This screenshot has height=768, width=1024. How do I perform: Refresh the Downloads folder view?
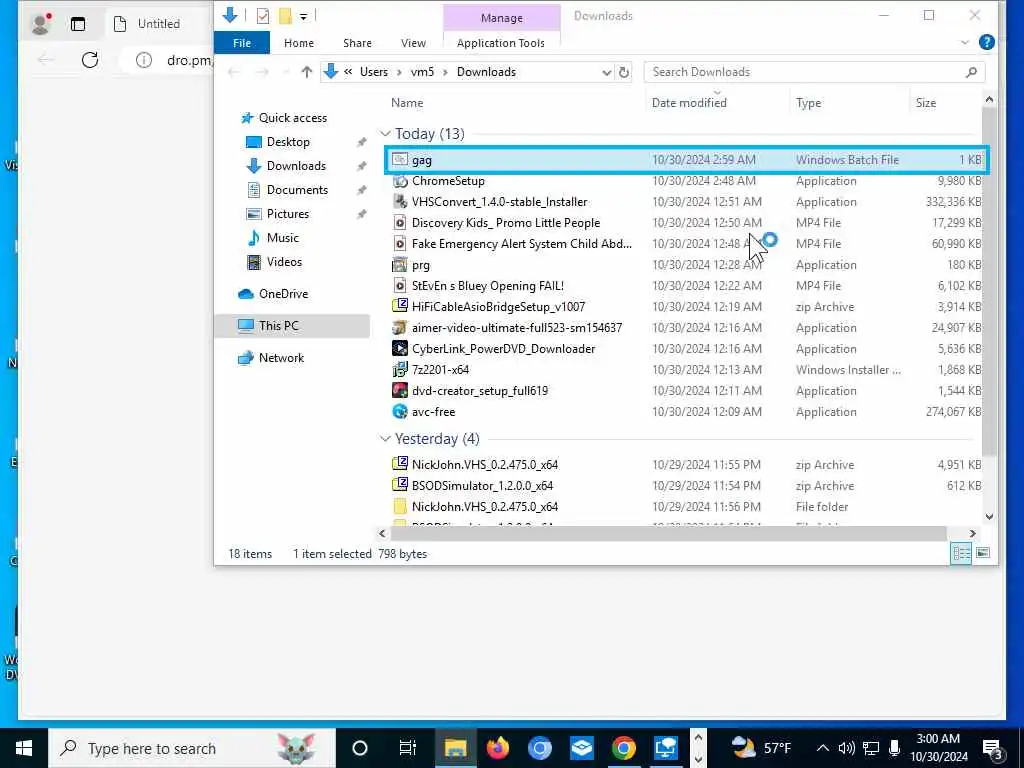click(x=624, y=72)
